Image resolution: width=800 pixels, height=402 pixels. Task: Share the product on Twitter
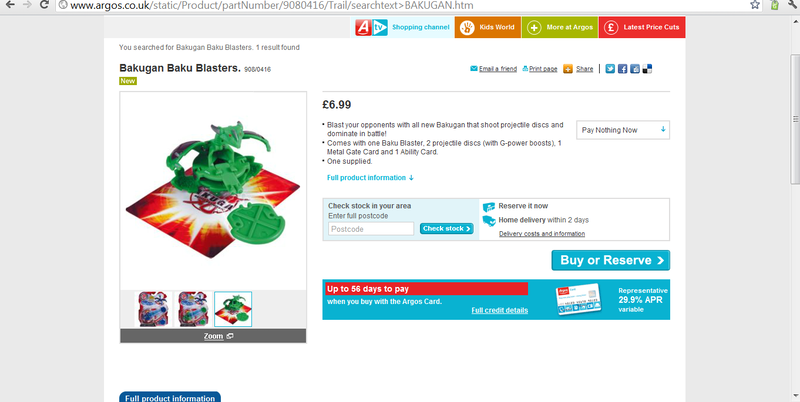[x=610, y=69]
